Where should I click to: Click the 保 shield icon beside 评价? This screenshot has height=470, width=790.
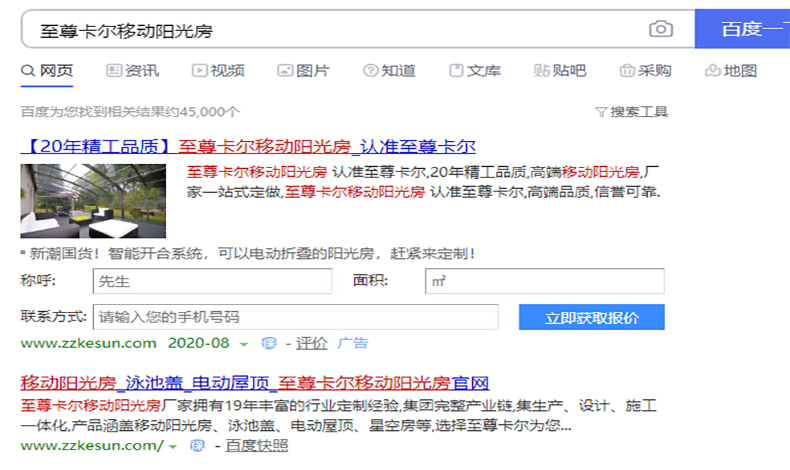pyautogui.click(x=269, y=344)
